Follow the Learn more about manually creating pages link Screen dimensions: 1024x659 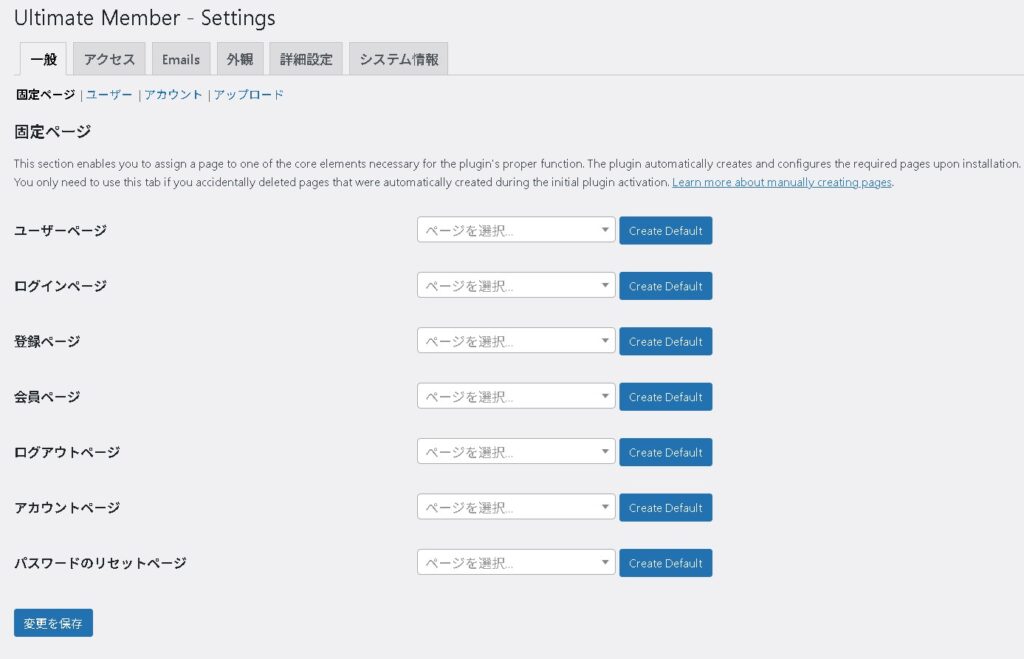click(781, 183)
